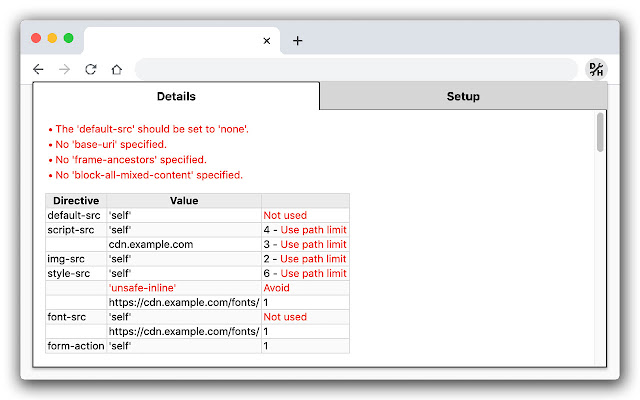
Task: Select the img-src directive cell
Action: point(76,259)
